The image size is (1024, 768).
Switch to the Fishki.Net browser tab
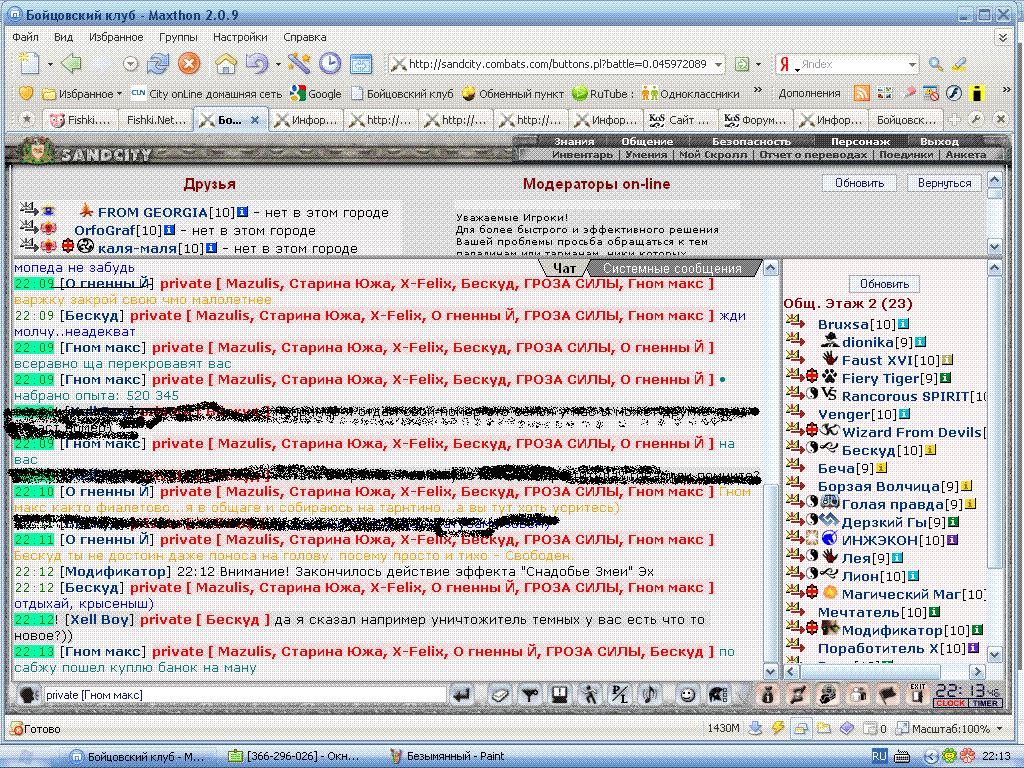pos(156,120)
